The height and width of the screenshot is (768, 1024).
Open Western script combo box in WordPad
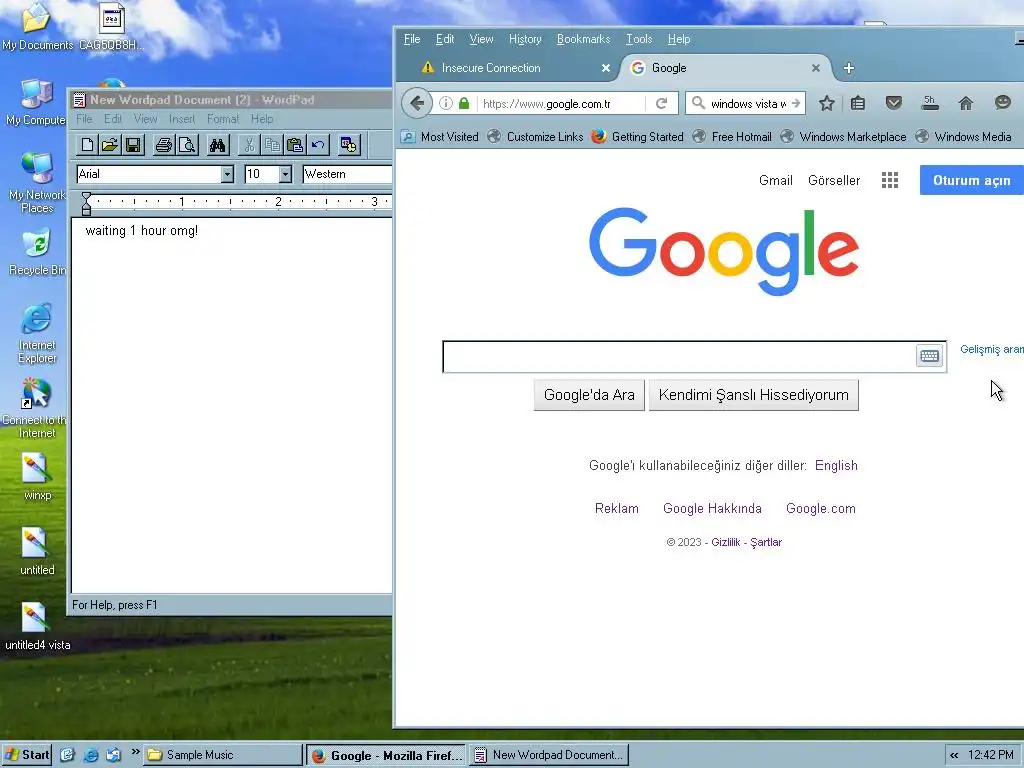click(347, 174)
